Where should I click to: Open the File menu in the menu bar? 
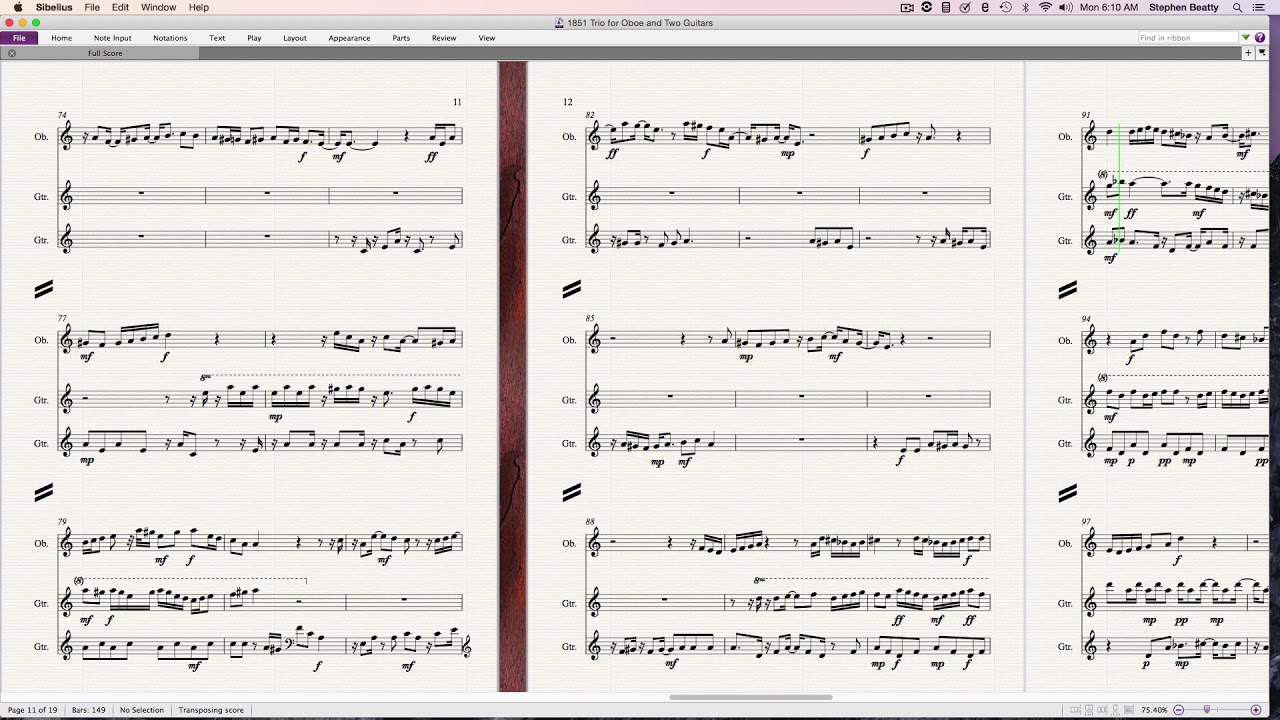pyautogui.click(x=92, y=7)
